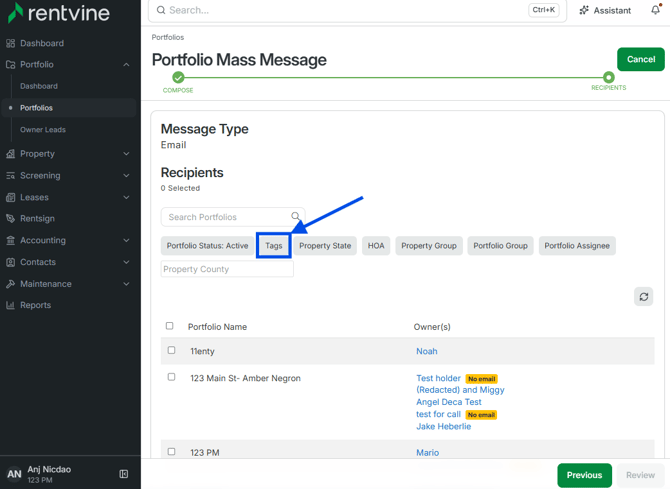Click the Compose step checkmark
Screen dimensions: 670x489
click(x=178, y=77)
